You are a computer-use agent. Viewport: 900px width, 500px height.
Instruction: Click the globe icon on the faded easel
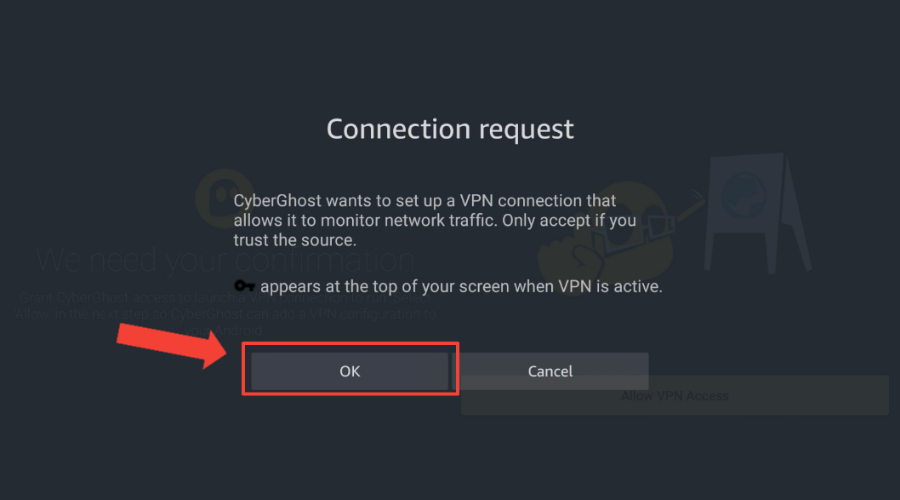tap(743, 195)
